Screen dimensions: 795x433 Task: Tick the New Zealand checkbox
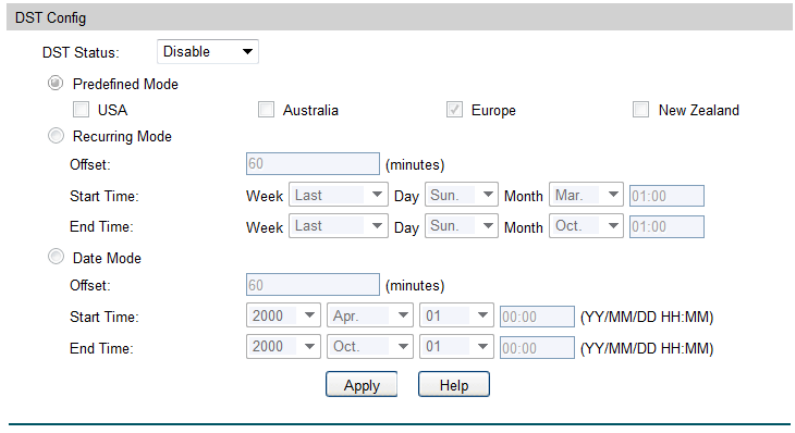pyautogui.click(x=641, y=110)
